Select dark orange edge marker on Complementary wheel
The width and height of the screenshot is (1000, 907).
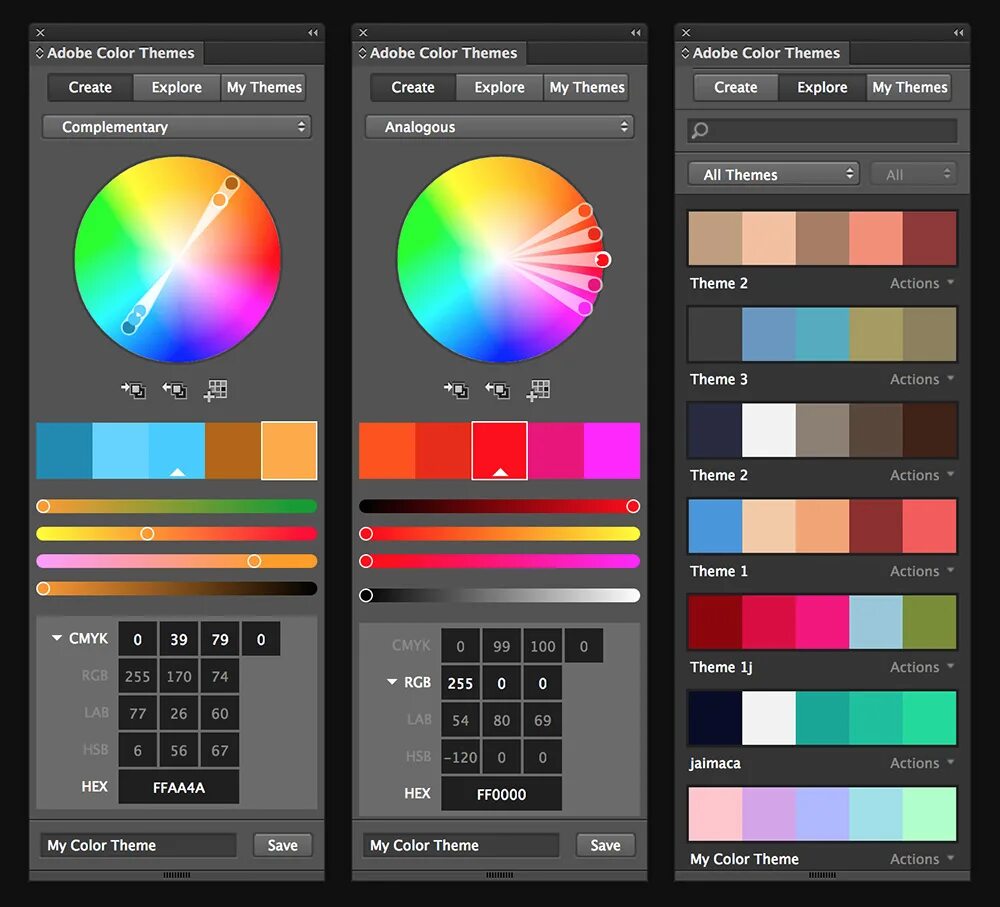[x=232, y=184]
